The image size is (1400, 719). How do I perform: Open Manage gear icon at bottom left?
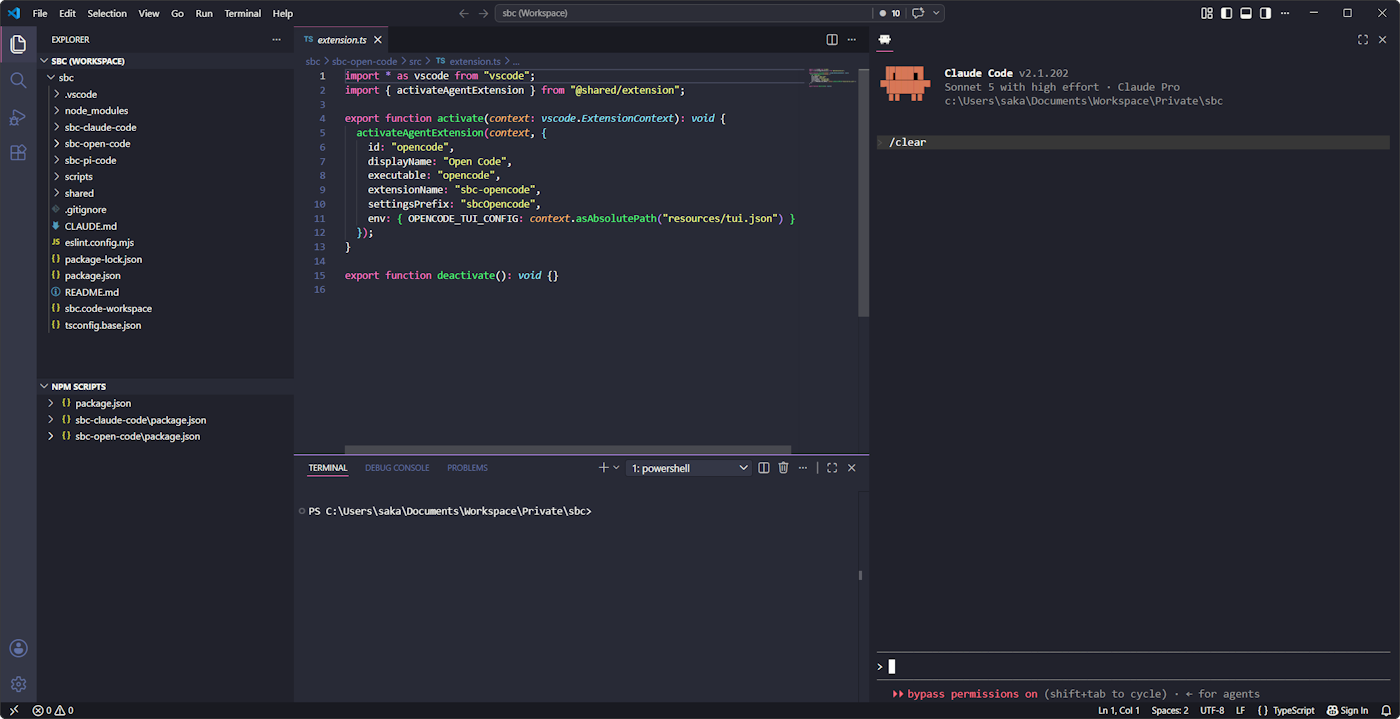[18, 685]
